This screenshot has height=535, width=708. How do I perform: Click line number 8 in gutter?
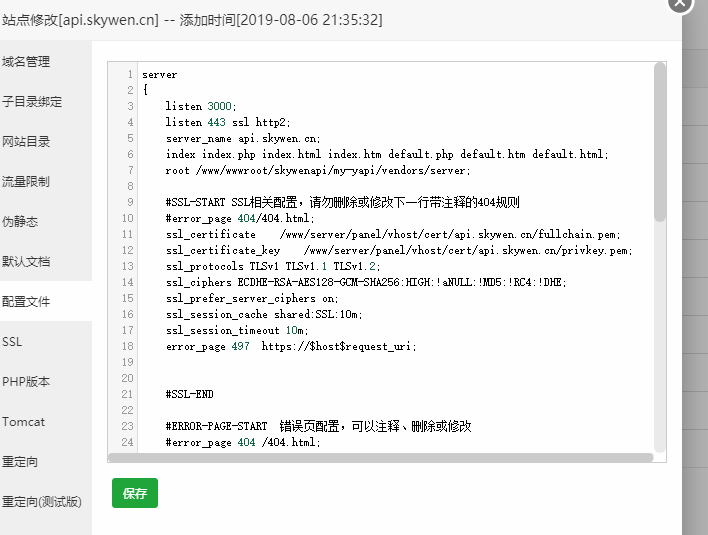tap(130, 186)
